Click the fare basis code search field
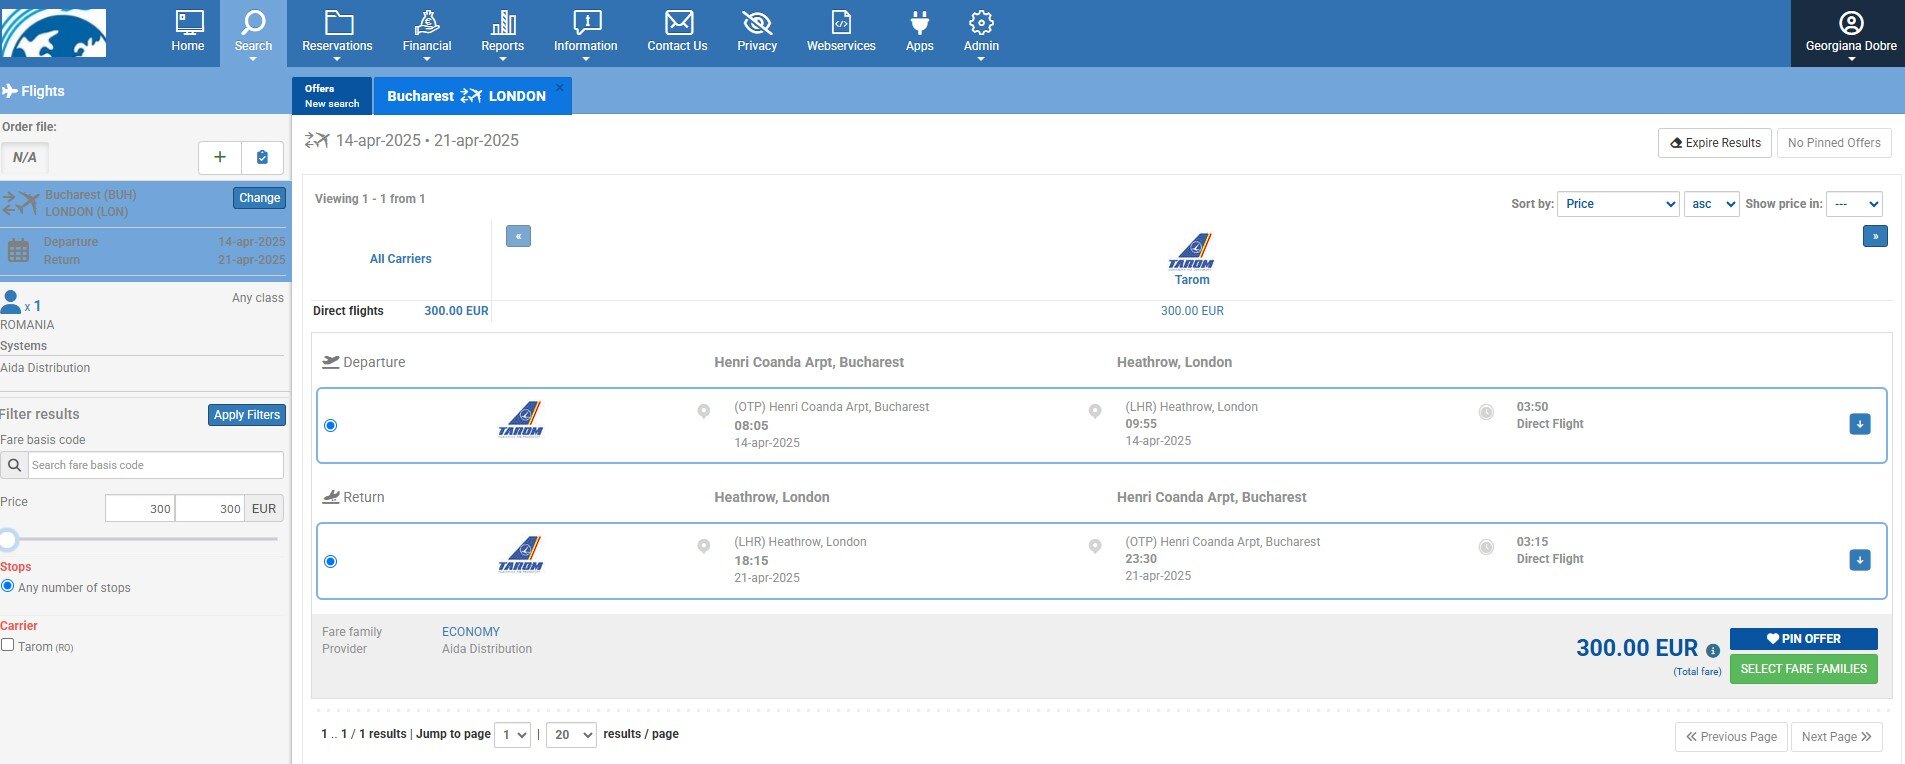This screenshot has width=1905, height=764. 155,465
